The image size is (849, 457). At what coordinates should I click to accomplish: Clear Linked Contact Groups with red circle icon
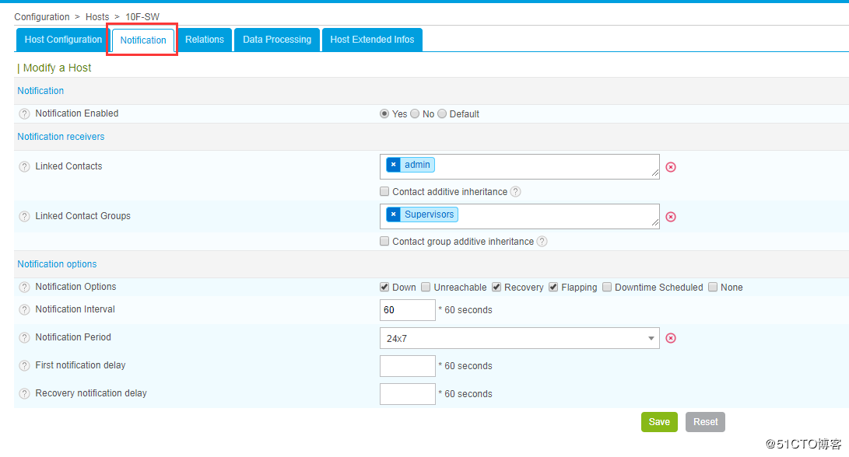[671, 217]
